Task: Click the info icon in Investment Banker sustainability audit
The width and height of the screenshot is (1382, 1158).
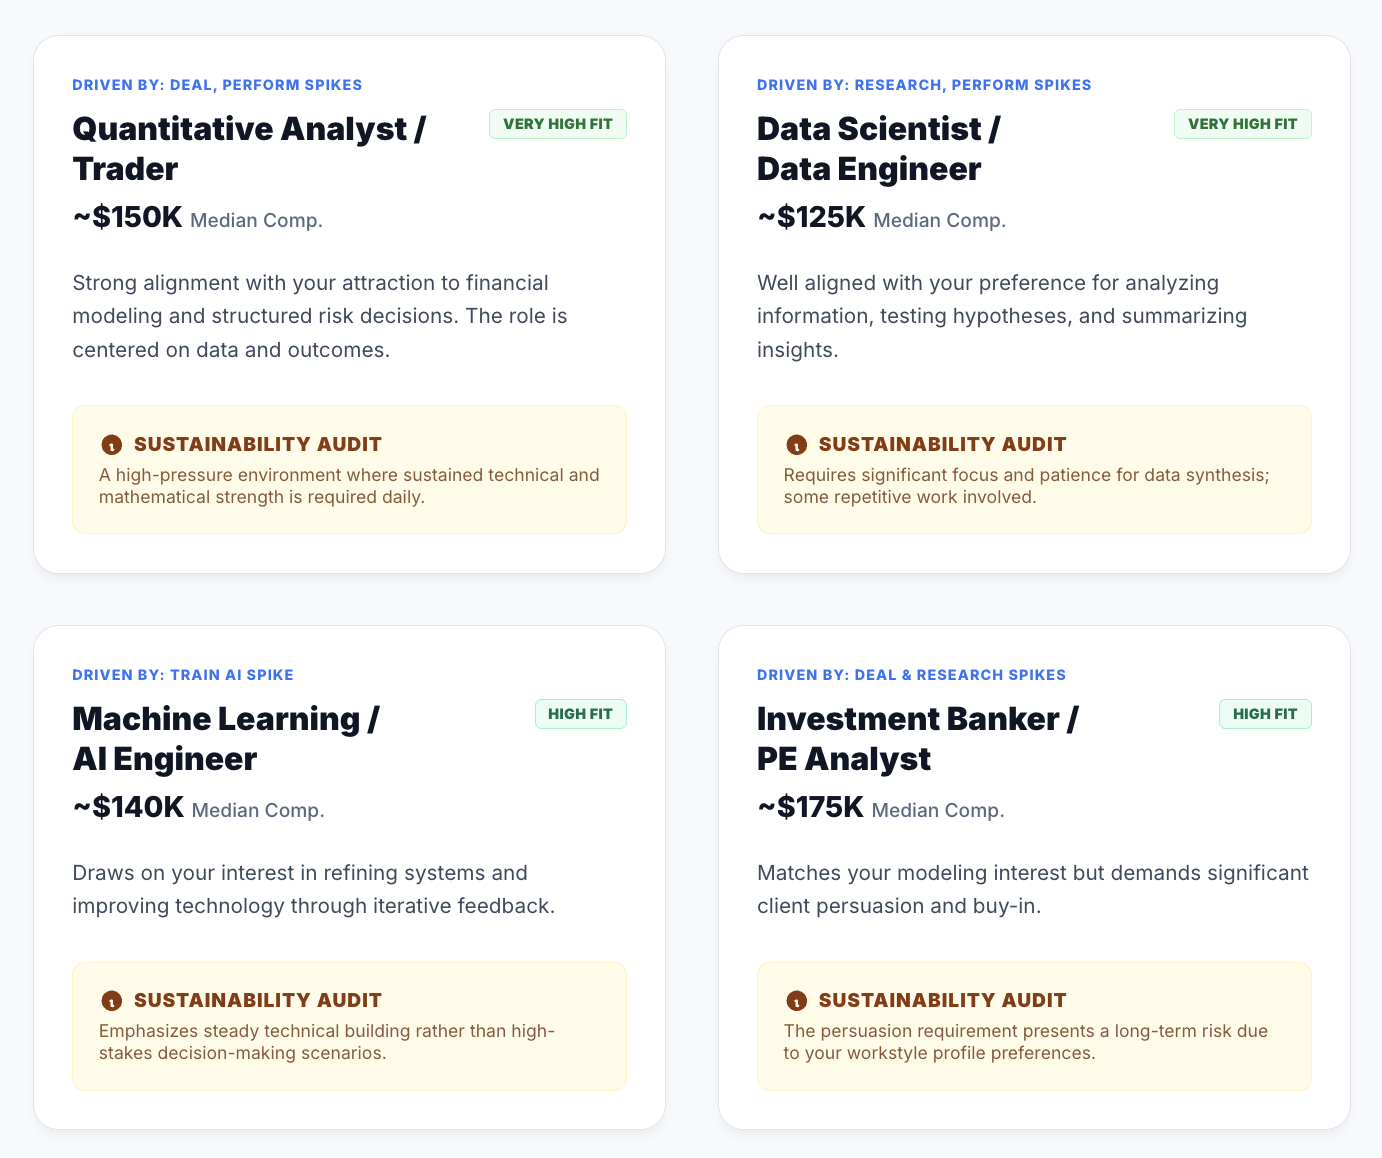Action: coord(796,1000)
